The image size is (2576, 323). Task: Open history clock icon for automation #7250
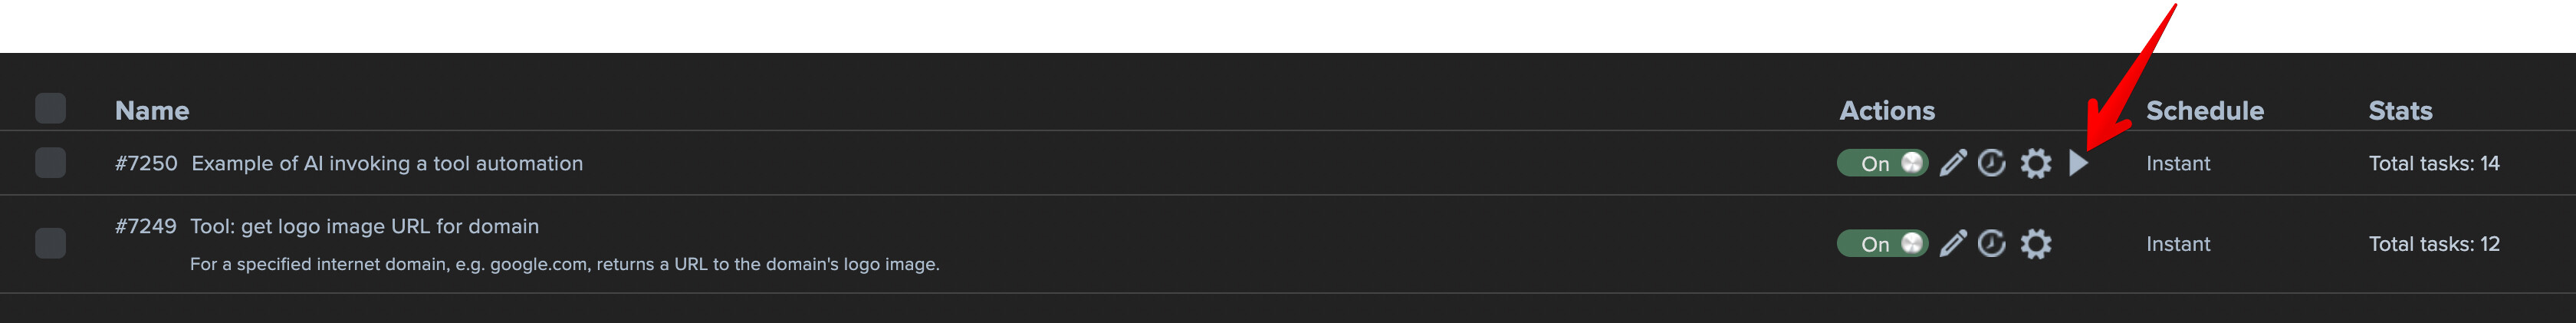(1992, 163)
